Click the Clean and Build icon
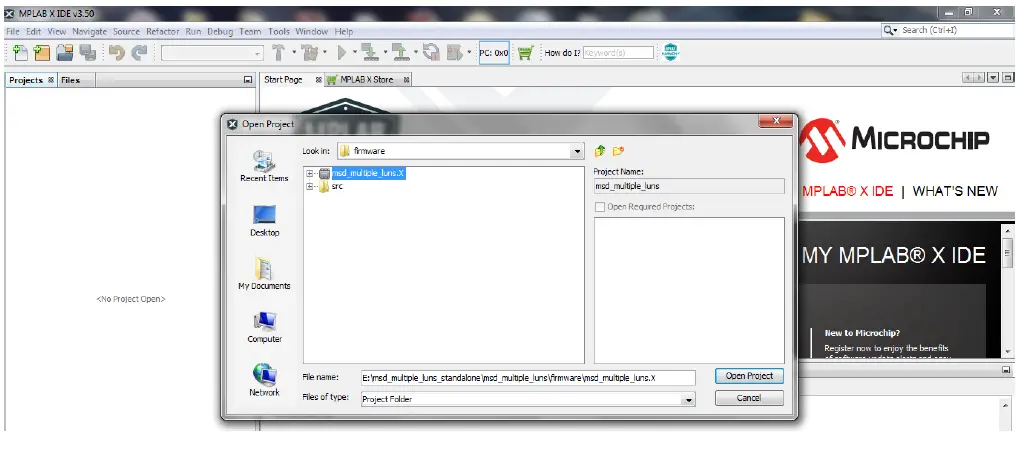The image size is (1016, 453). point(310,52)
